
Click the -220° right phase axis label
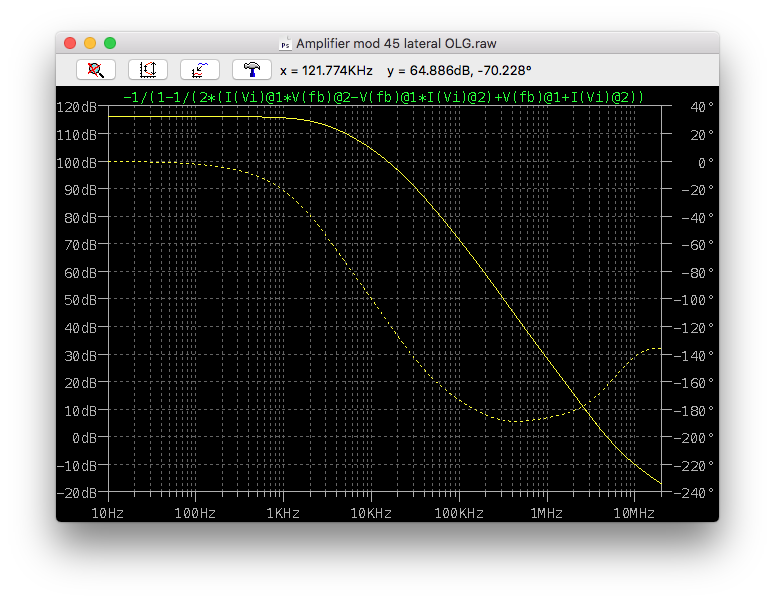694,466
